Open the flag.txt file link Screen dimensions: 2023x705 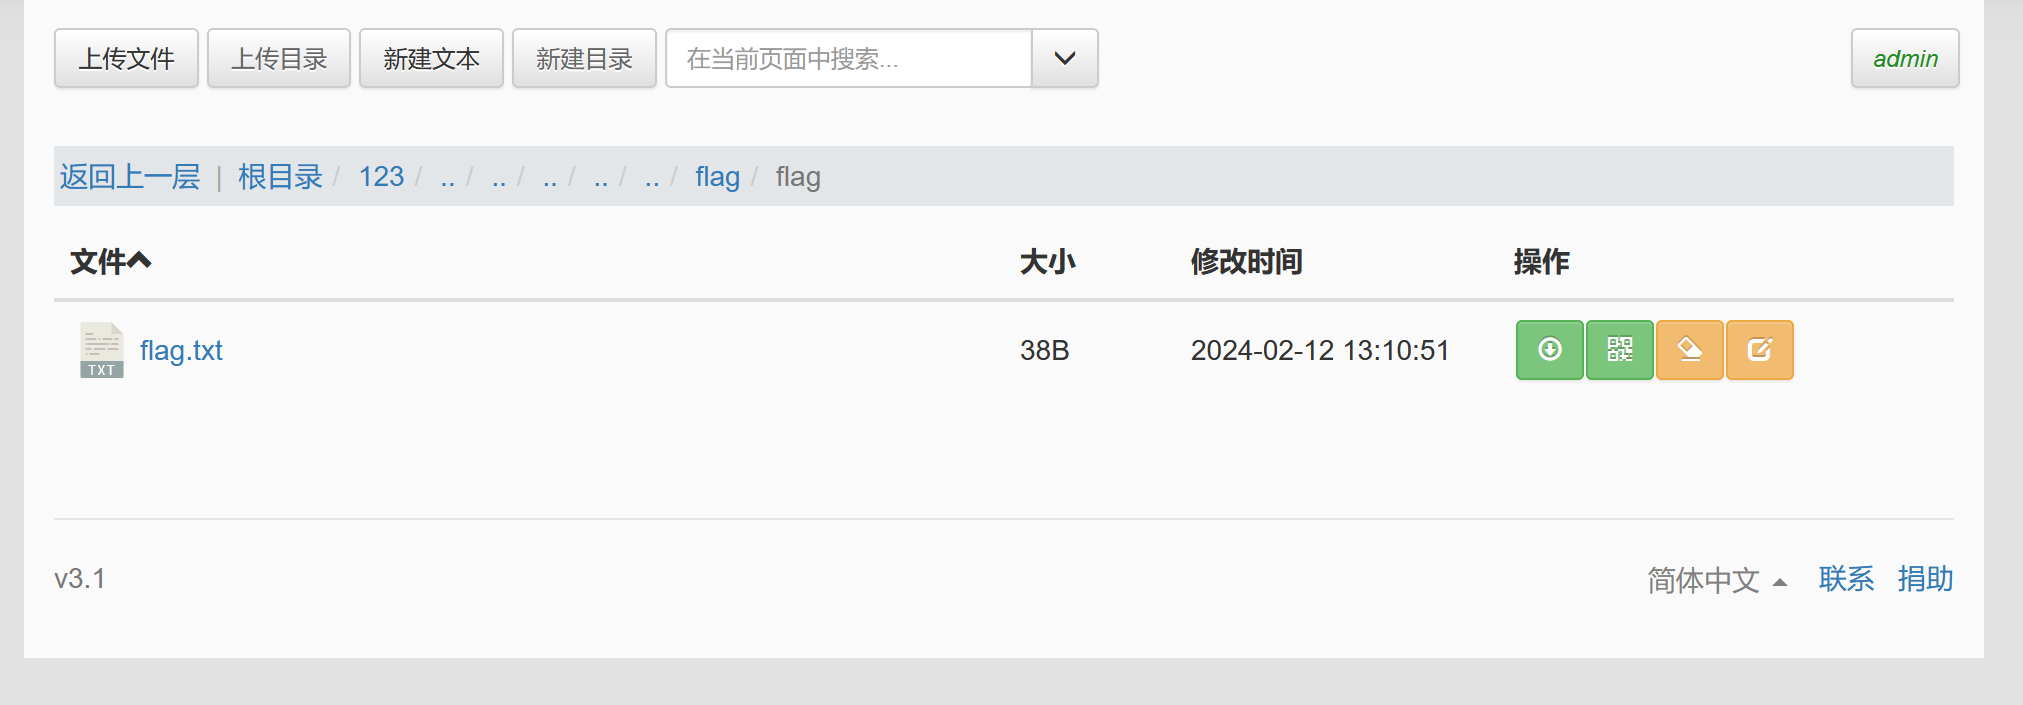(x=181, y=350)
